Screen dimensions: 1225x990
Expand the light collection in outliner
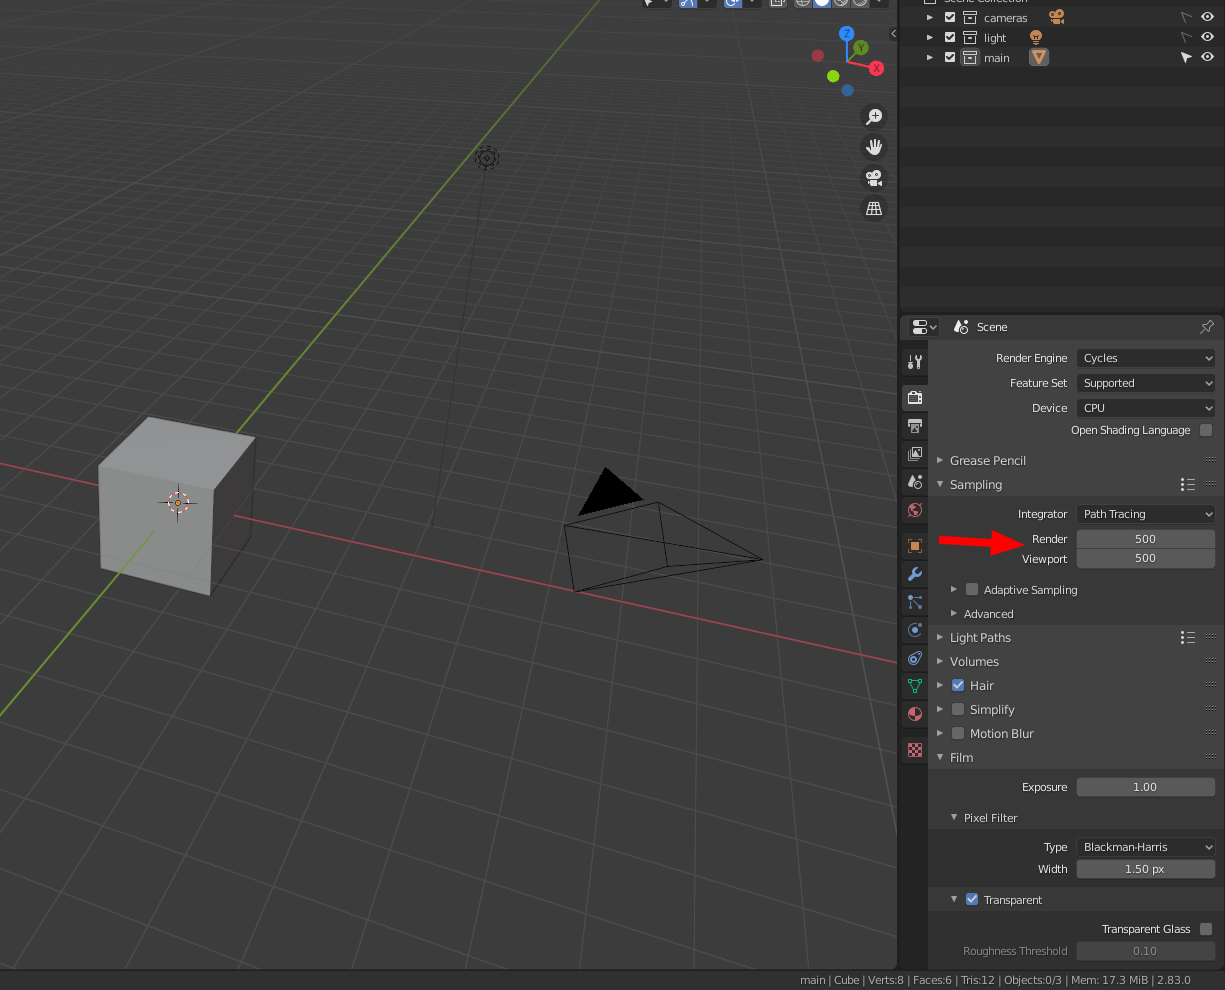point(930,37)
